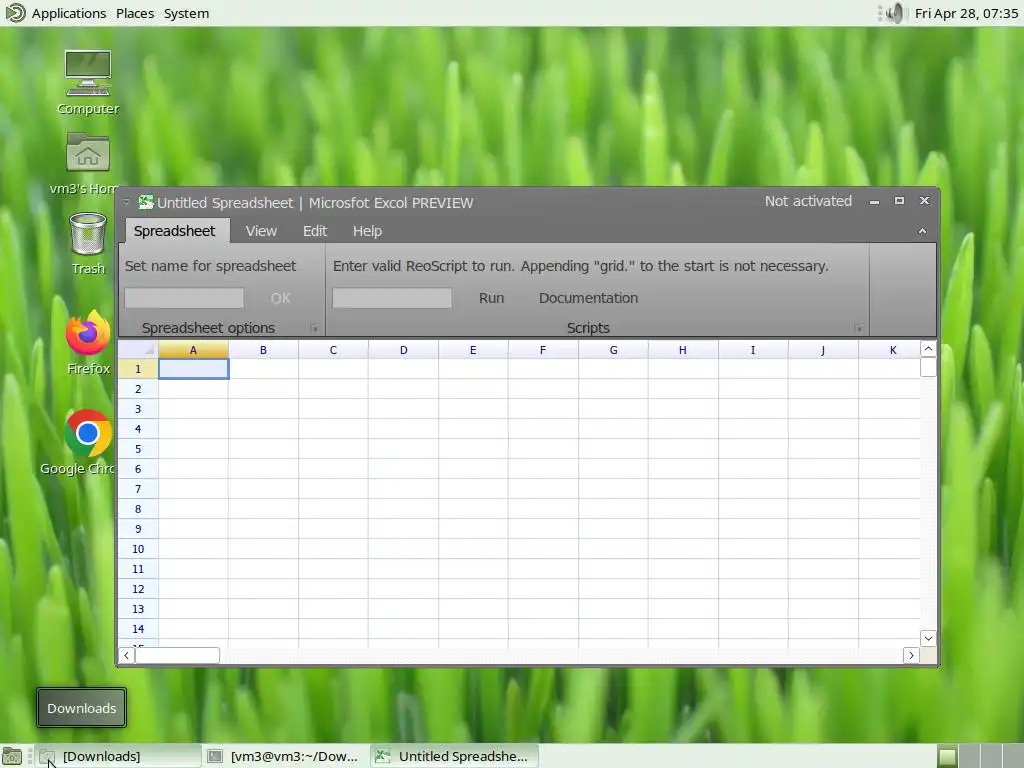Image resolution: width=1024 pixels, height=768 pixels.
Task: Click the select-all corner of the grid
Action: point(138,350)
